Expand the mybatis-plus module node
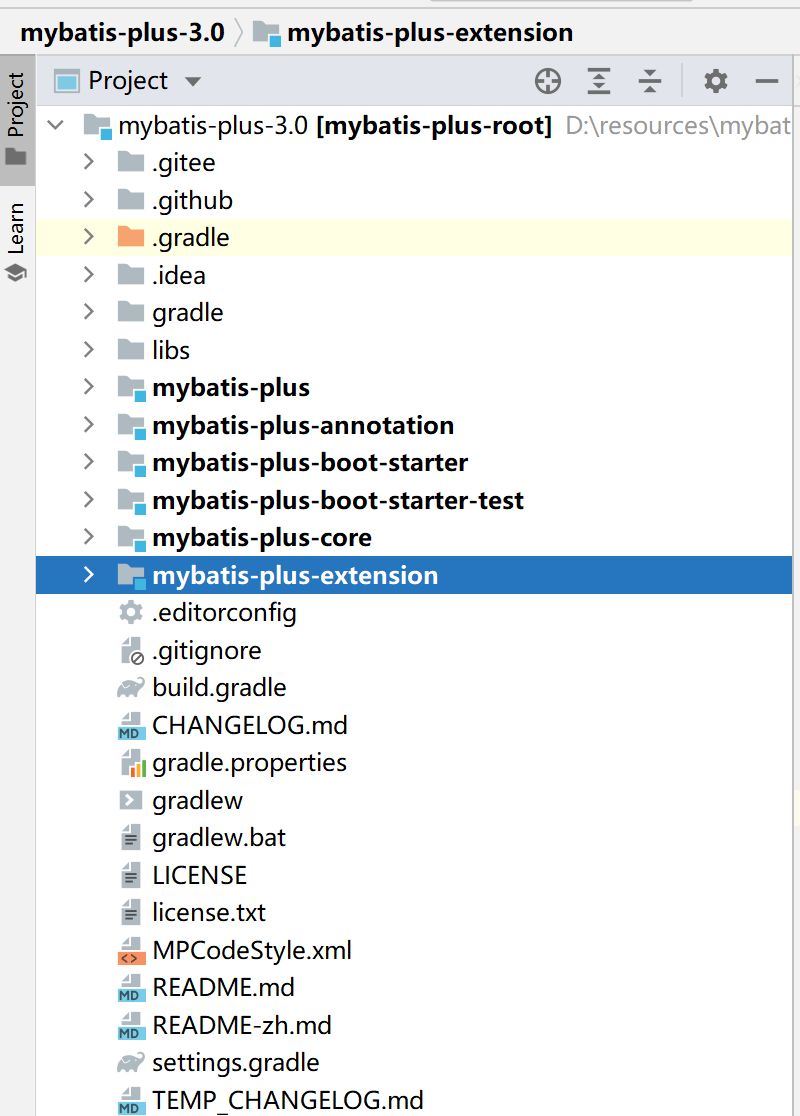The width and height of the screenshot is (800, 1116). (x=89, y=387)
